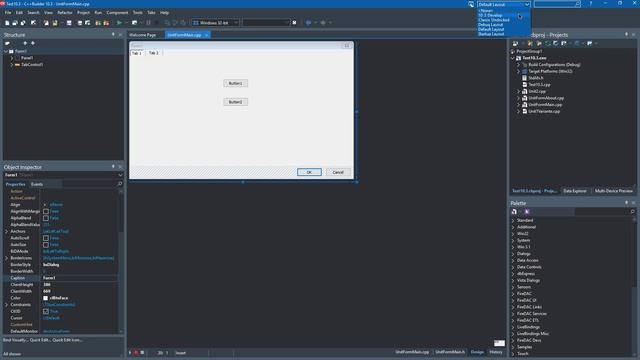
Task: Click the help question mark in title bar
Action: [x=591, y=4]
